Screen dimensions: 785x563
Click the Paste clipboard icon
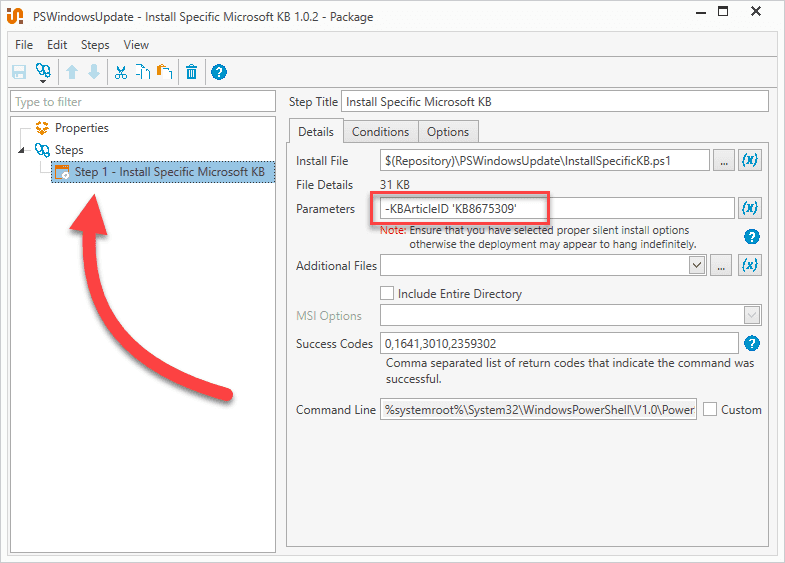165,72
